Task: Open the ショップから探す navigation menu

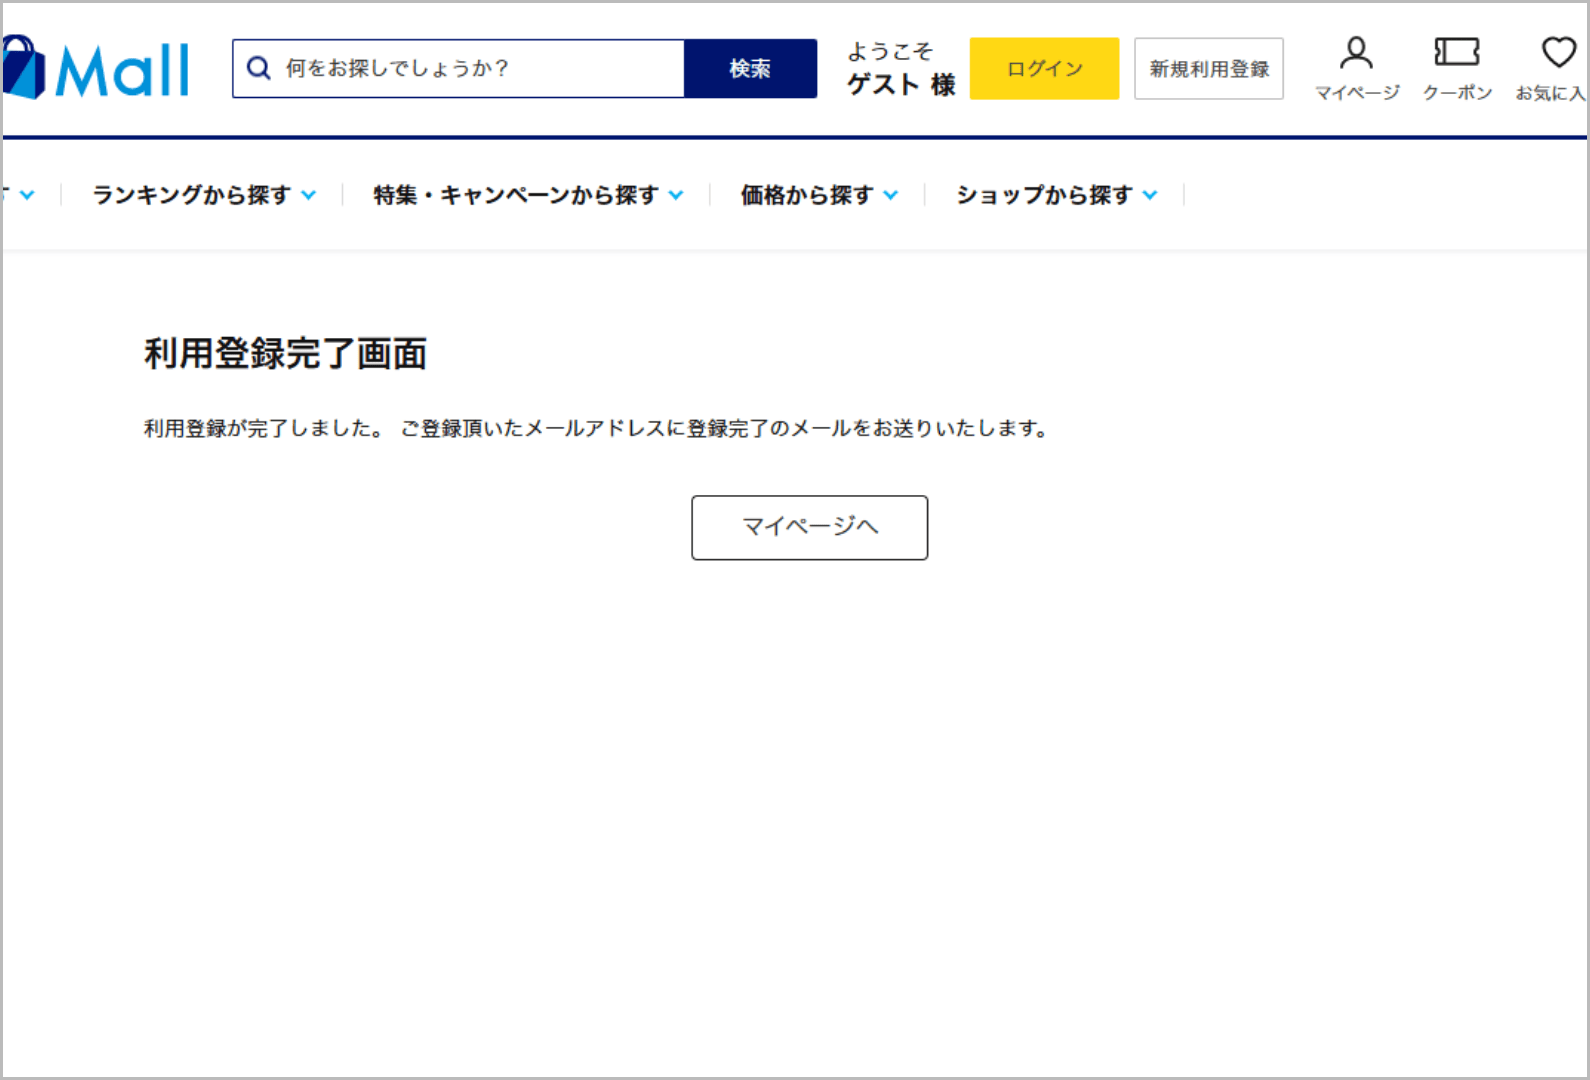Action: 1043,195
